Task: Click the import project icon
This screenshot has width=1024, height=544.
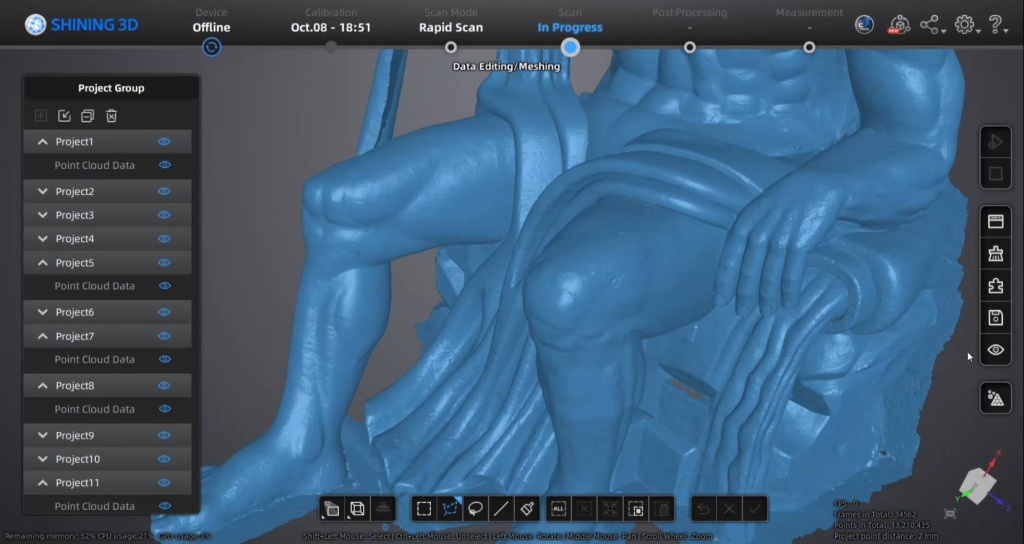Action: [x=64, y=116]
